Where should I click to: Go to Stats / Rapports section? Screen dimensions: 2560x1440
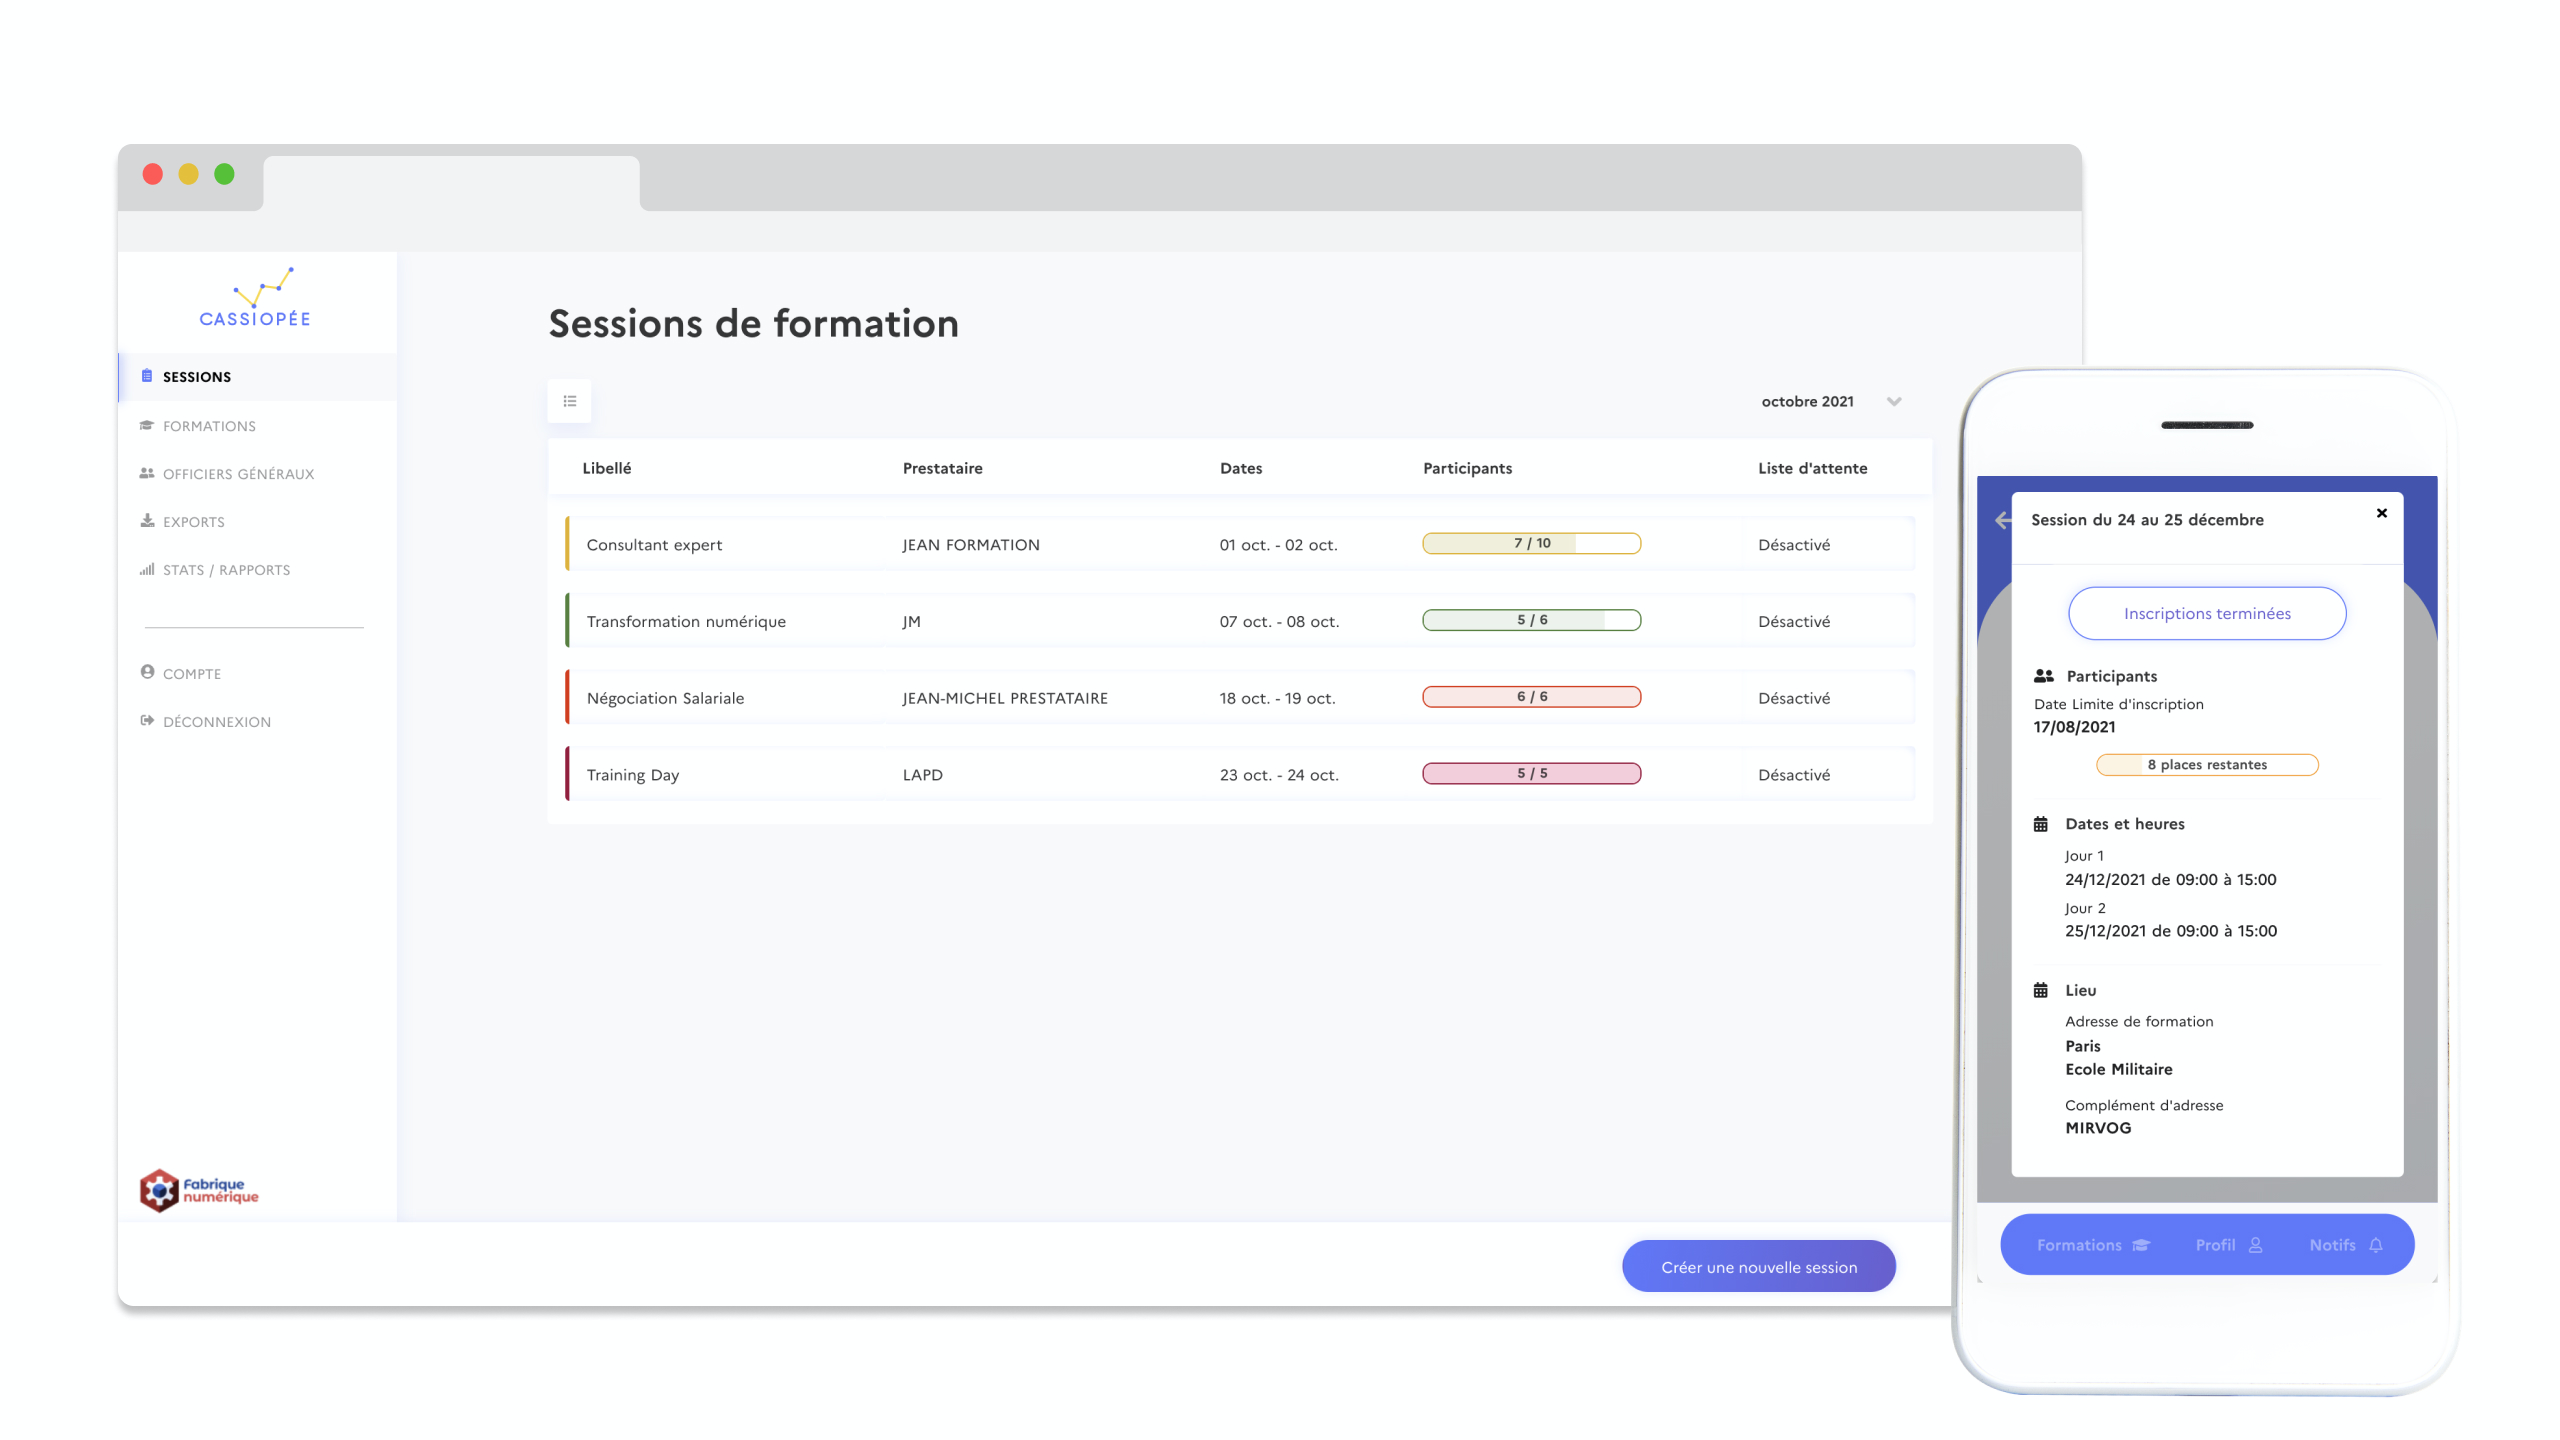[x=226, y=570]
